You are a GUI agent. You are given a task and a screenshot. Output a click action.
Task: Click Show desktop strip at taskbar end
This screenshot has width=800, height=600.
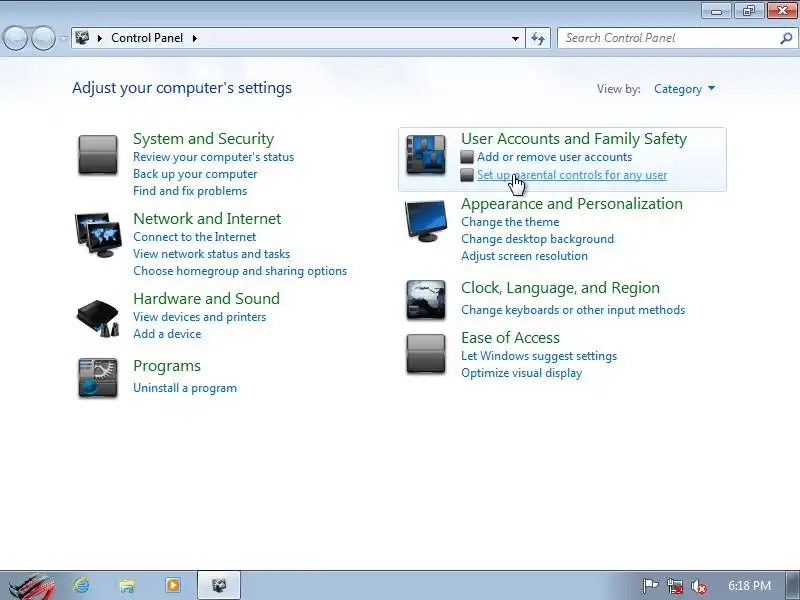(794, 585)
